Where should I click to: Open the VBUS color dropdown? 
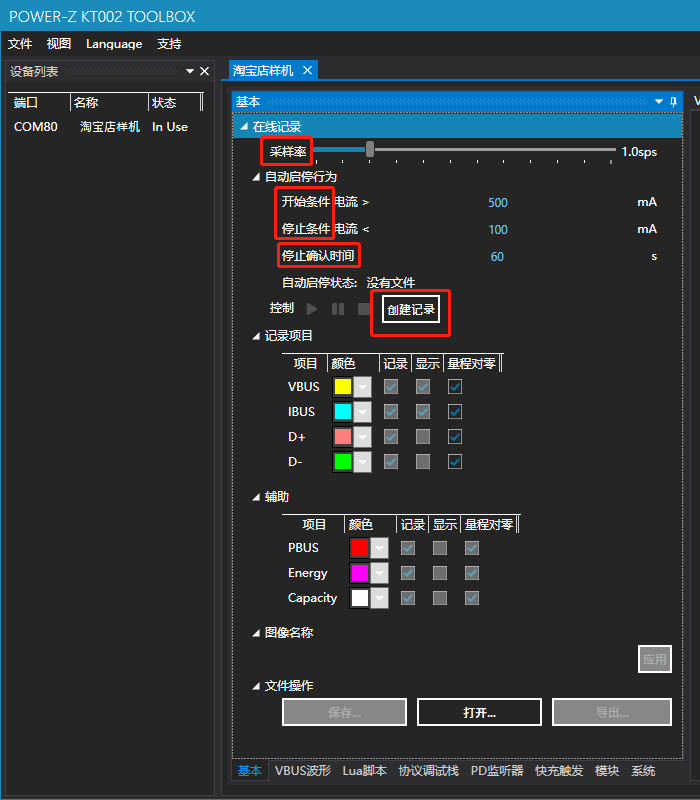tap(361, 386)
